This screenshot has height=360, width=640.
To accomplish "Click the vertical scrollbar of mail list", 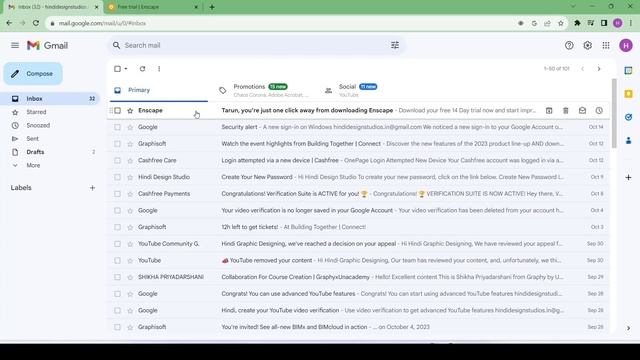I will coord(614,113).
